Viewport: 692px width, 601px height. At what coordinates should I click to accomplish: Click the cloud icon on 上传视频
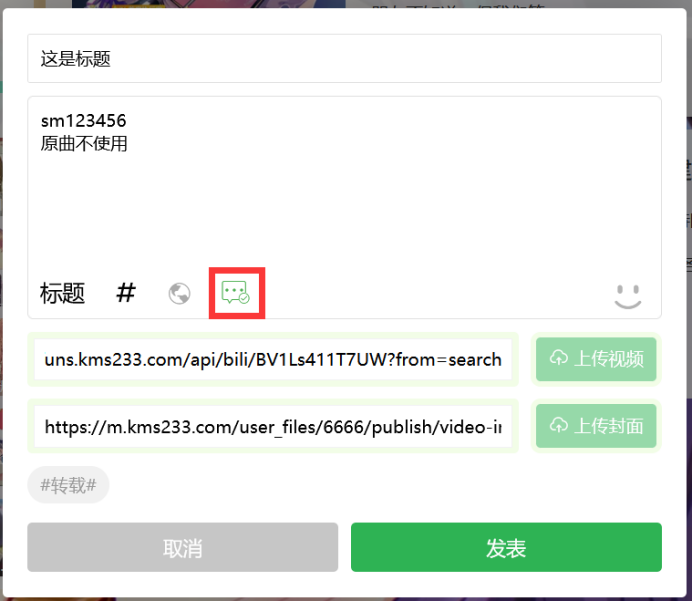point(559,357)
